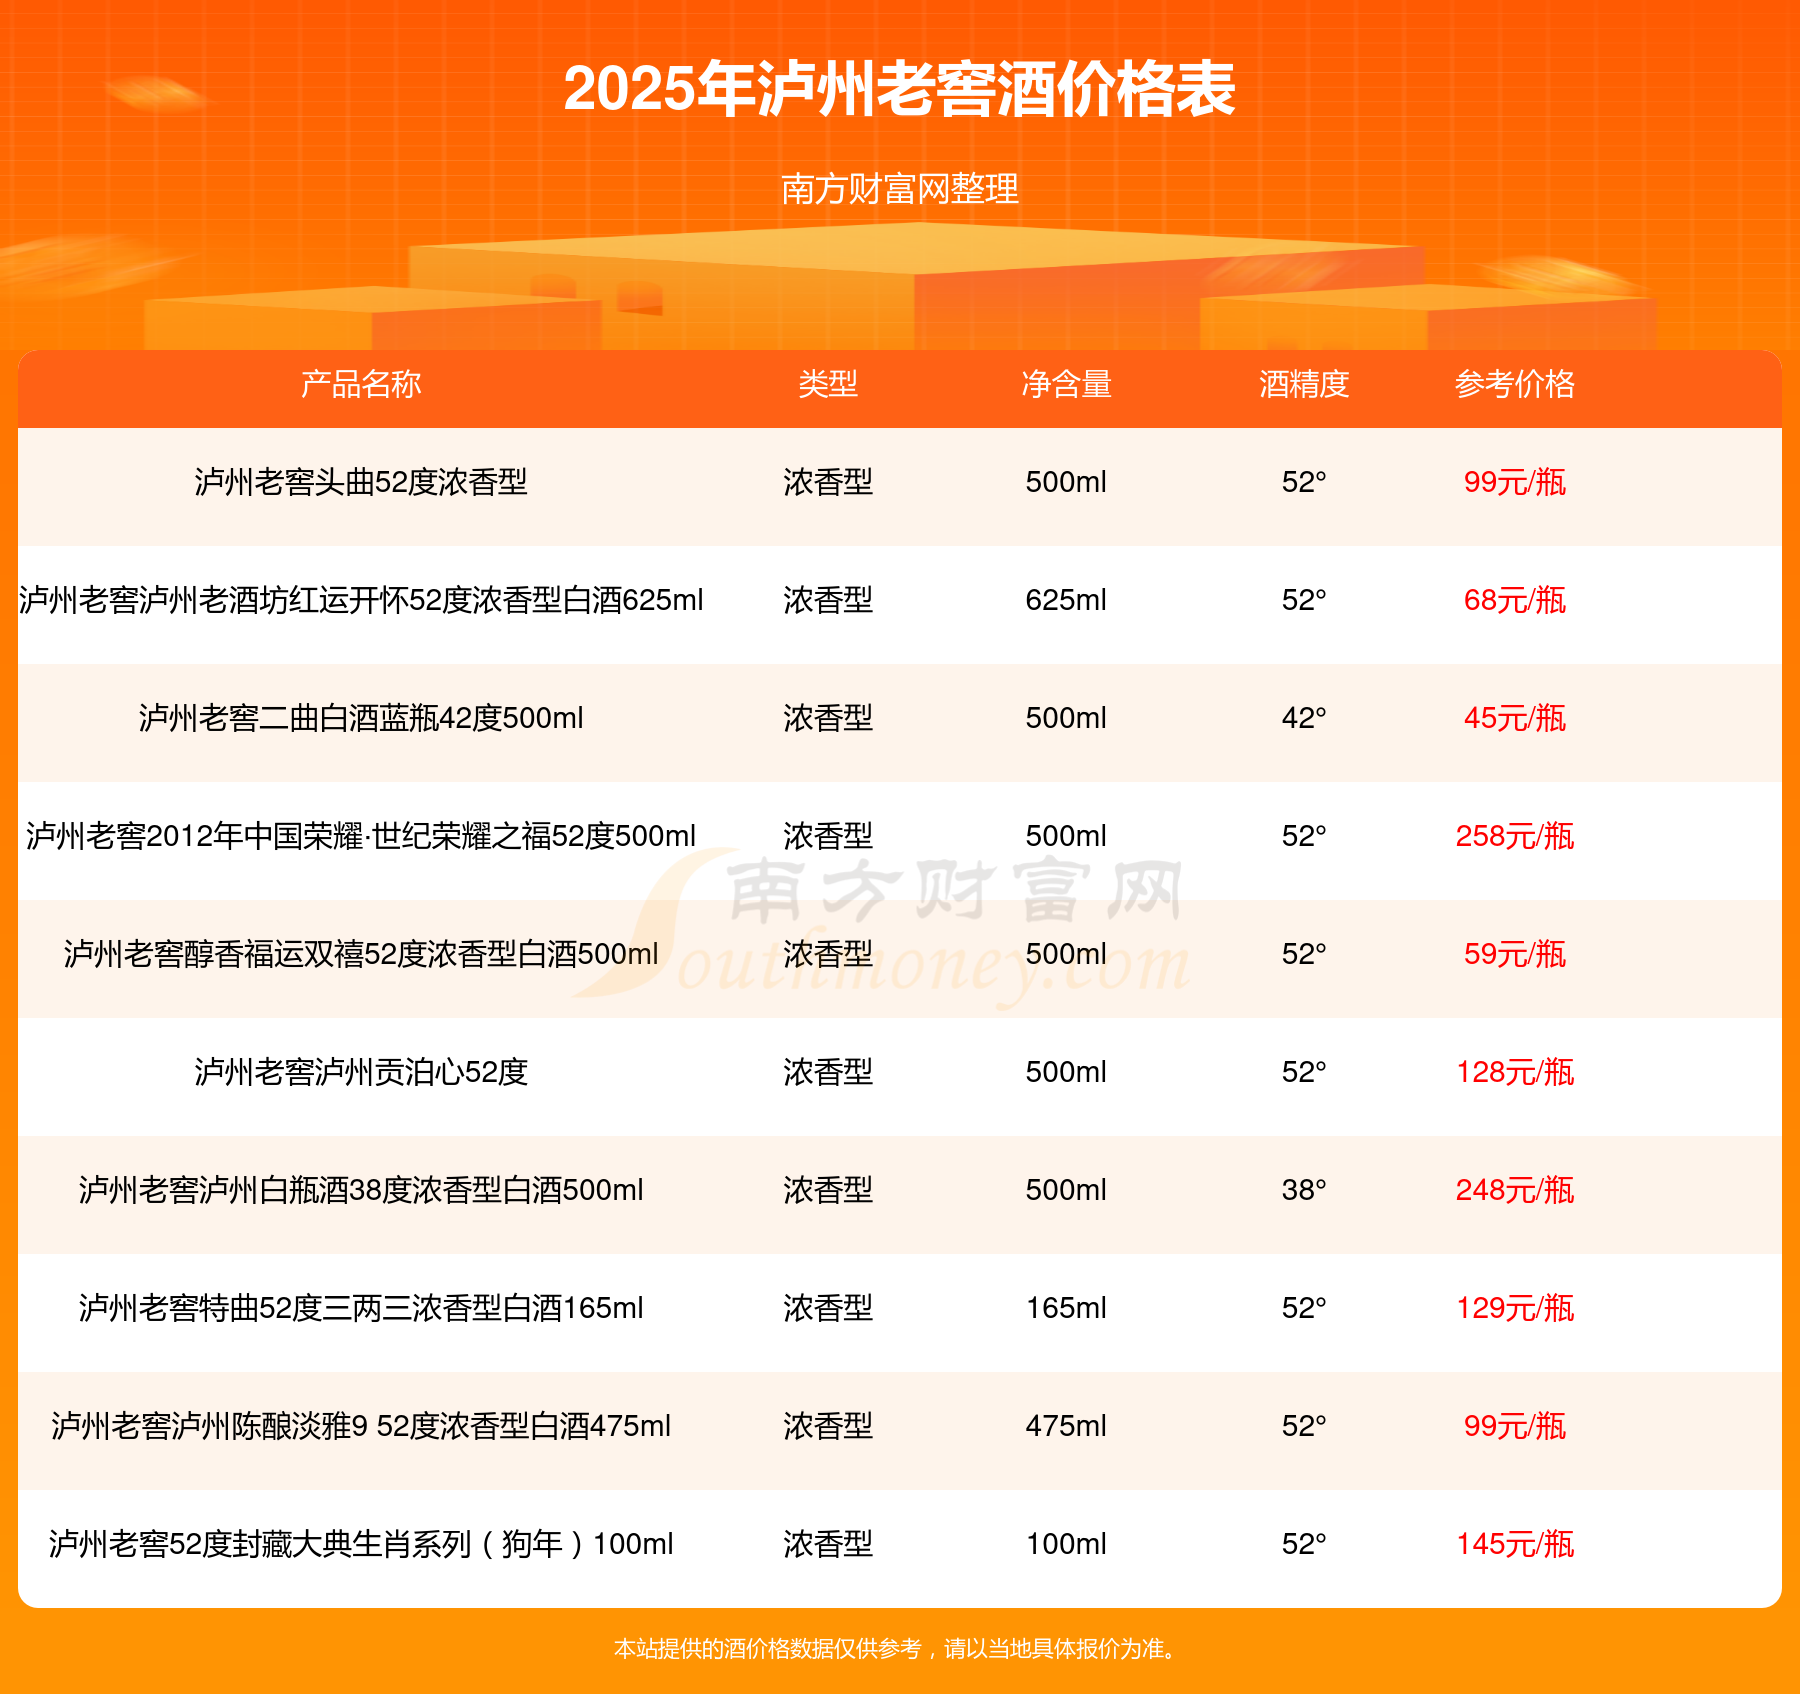The image size is (1800, 1694).
Task: Click price '258元/瓶' for 世纪荣耀之福
Action: 1515,836
